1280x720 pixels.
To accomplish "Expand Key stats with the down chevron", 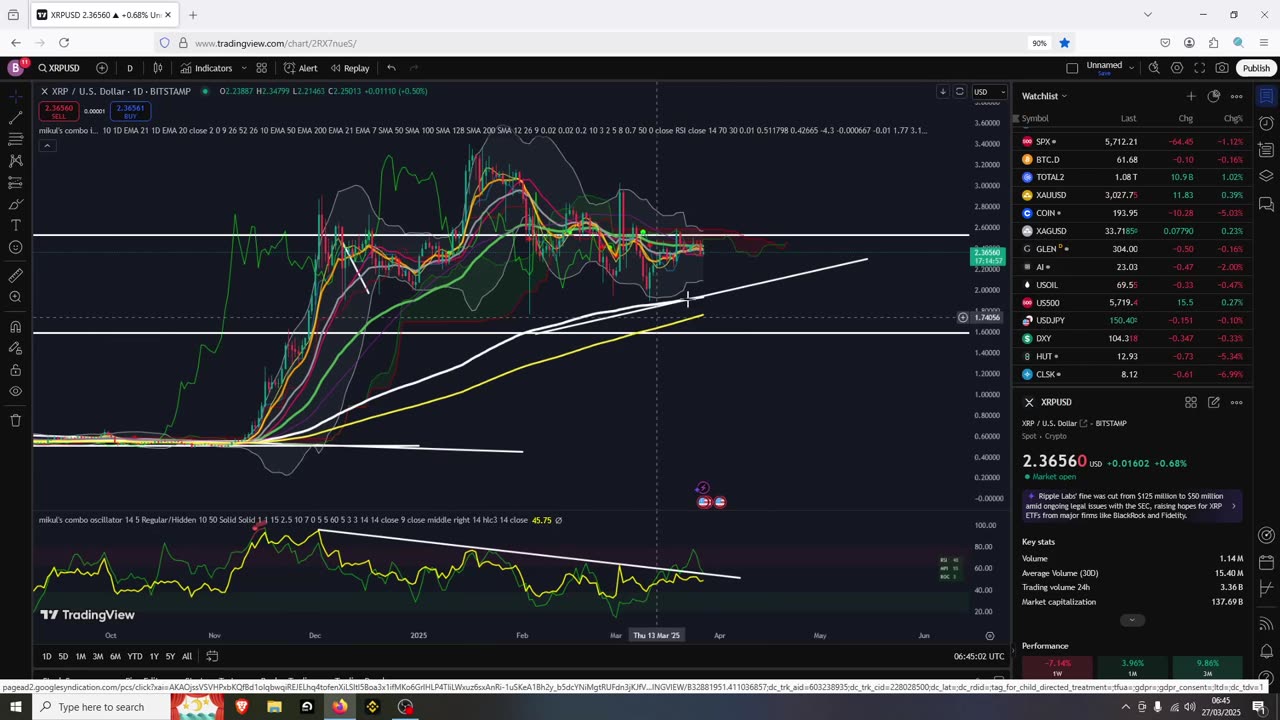I will click(x=1132, y=620).
